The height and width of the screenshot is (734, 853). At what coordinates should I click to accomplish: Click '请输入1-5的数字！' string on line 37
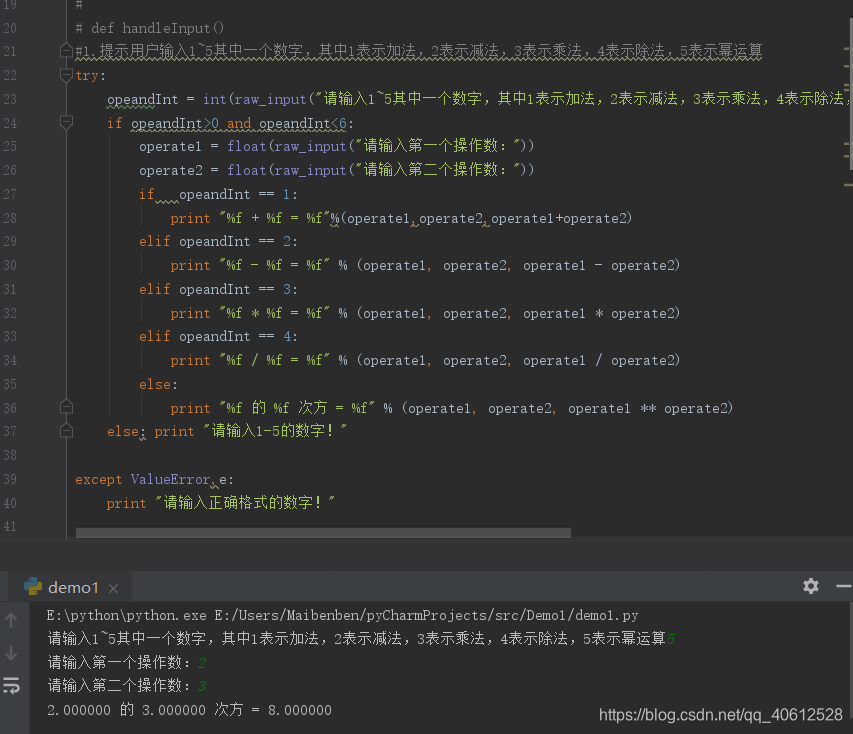(275, 431)
